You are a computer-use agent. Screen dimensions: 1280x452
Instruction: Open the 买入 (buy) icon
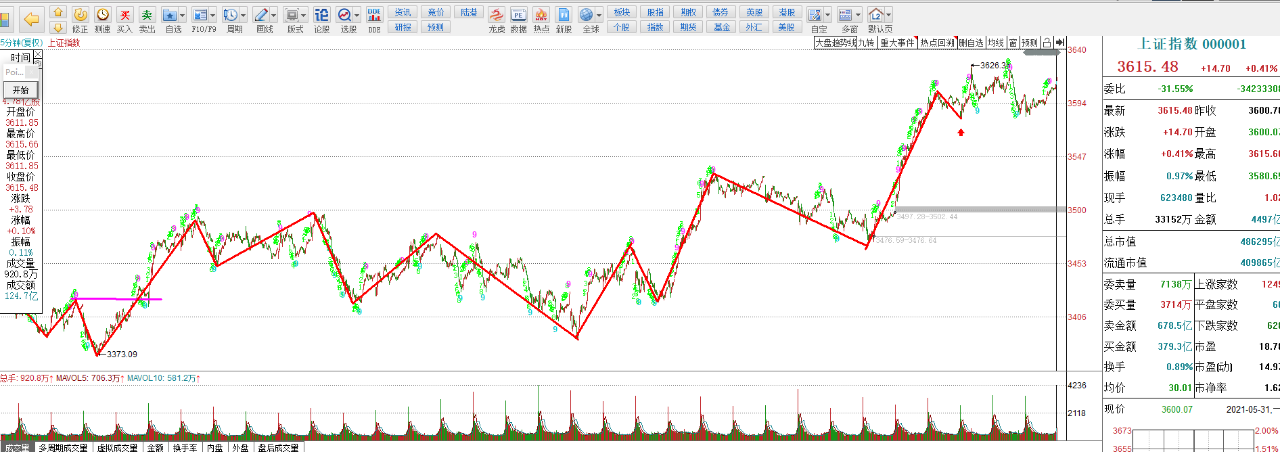[x=124, y=17]
